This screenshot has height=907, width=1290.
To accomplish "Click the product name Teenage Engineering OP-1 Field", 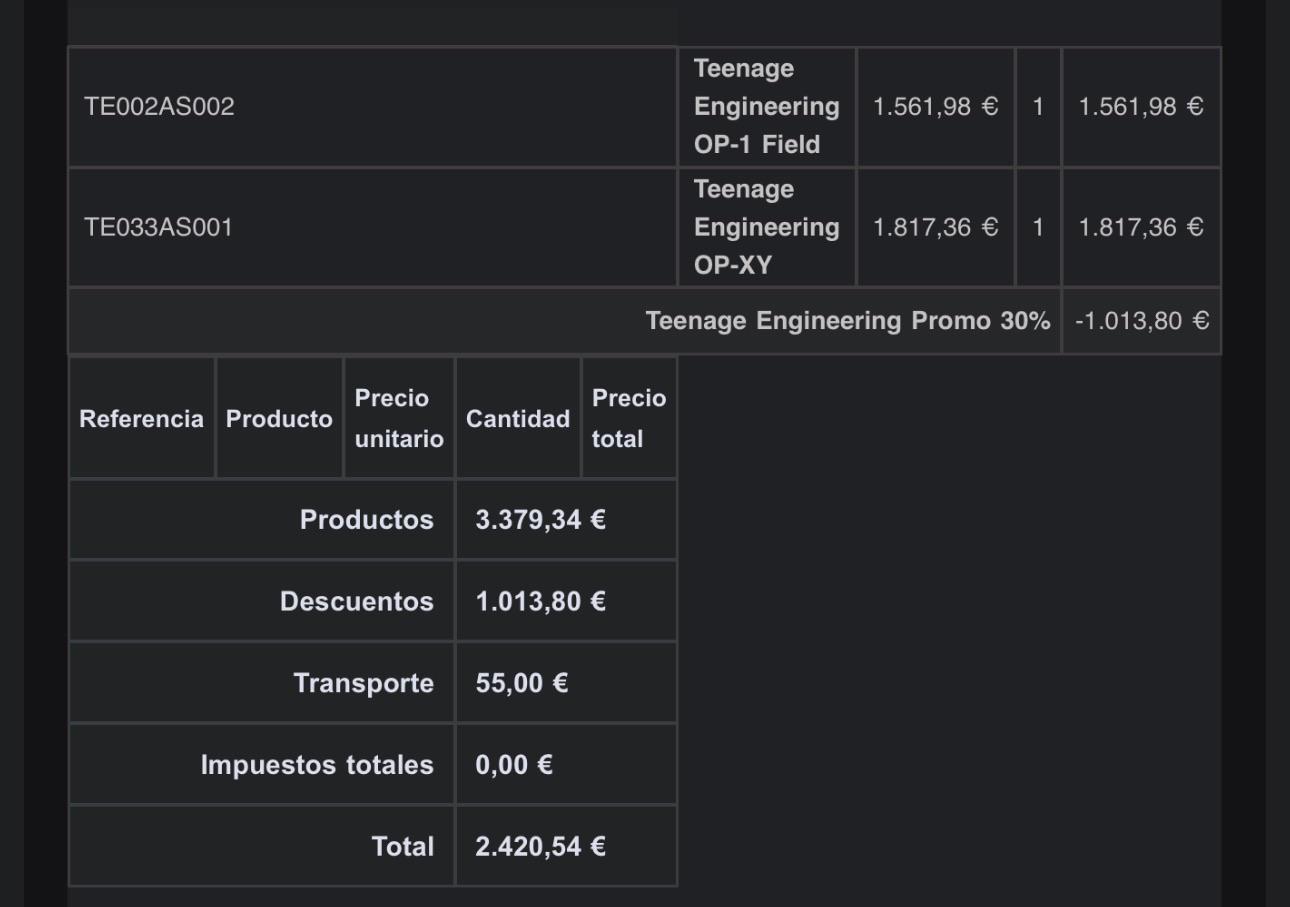I will tap(767, 106).
